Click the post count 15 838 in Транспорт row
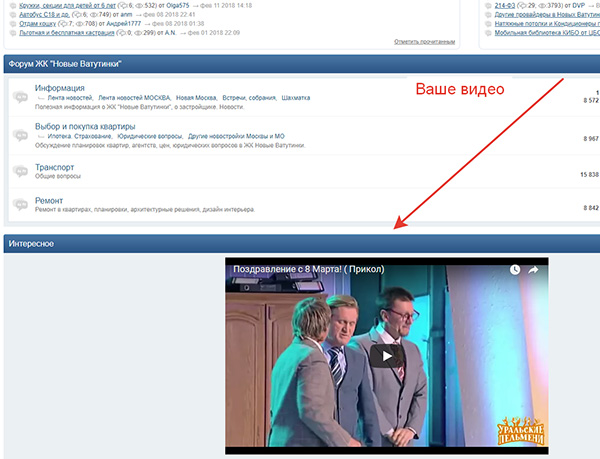Viewport: 600px width, 459px height. pyautogui.click(x=589, y=174)
